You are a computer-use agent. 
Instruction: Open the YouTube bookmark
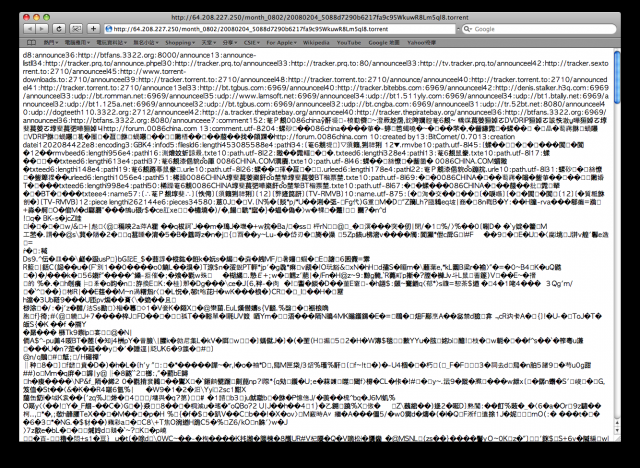349,42
